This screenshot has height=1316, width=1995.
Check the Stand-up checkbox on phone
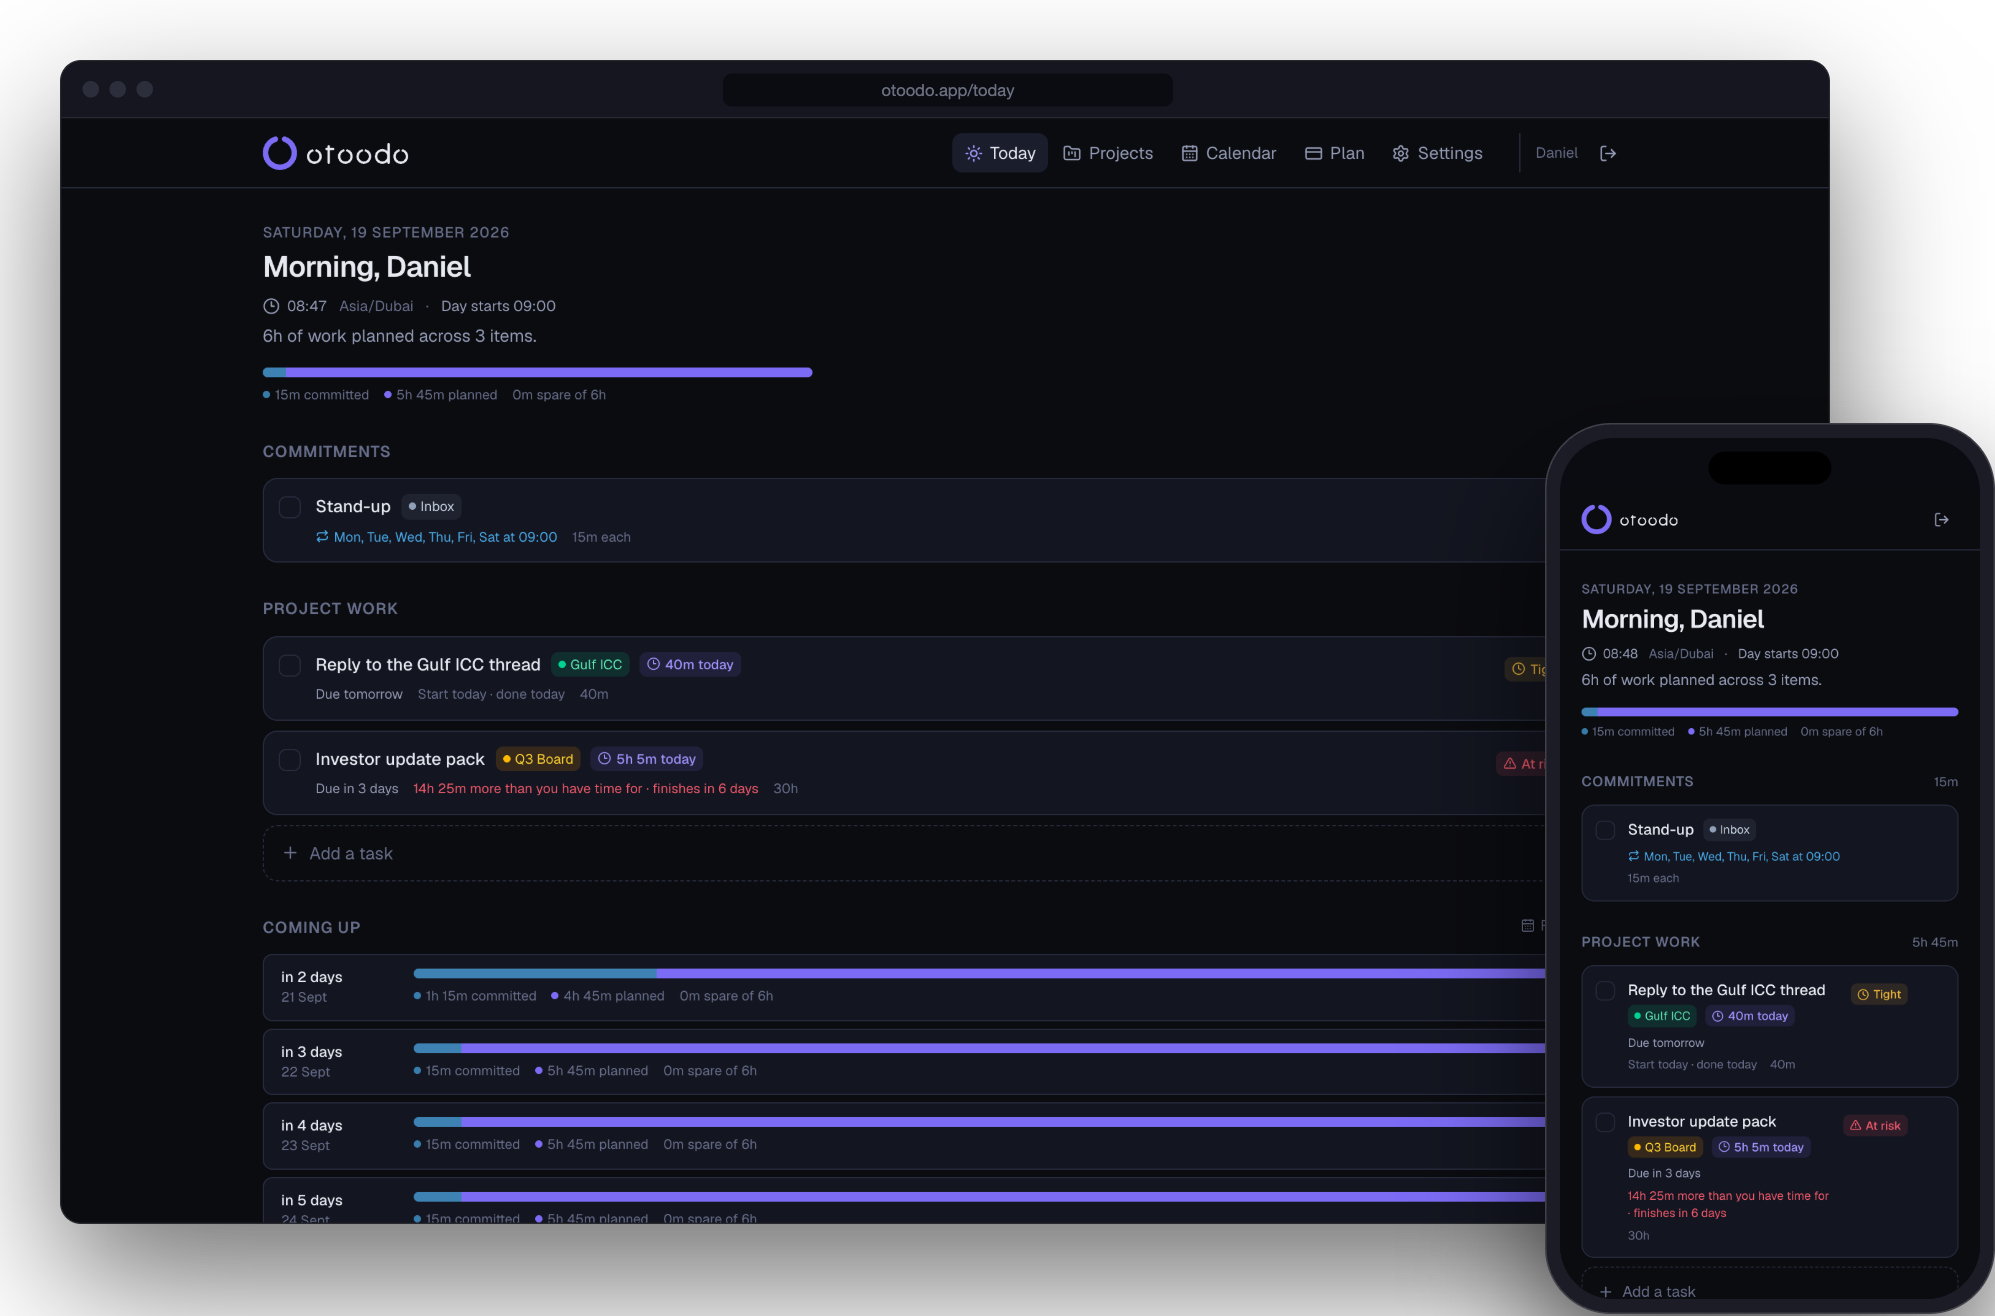point(1605,830)
